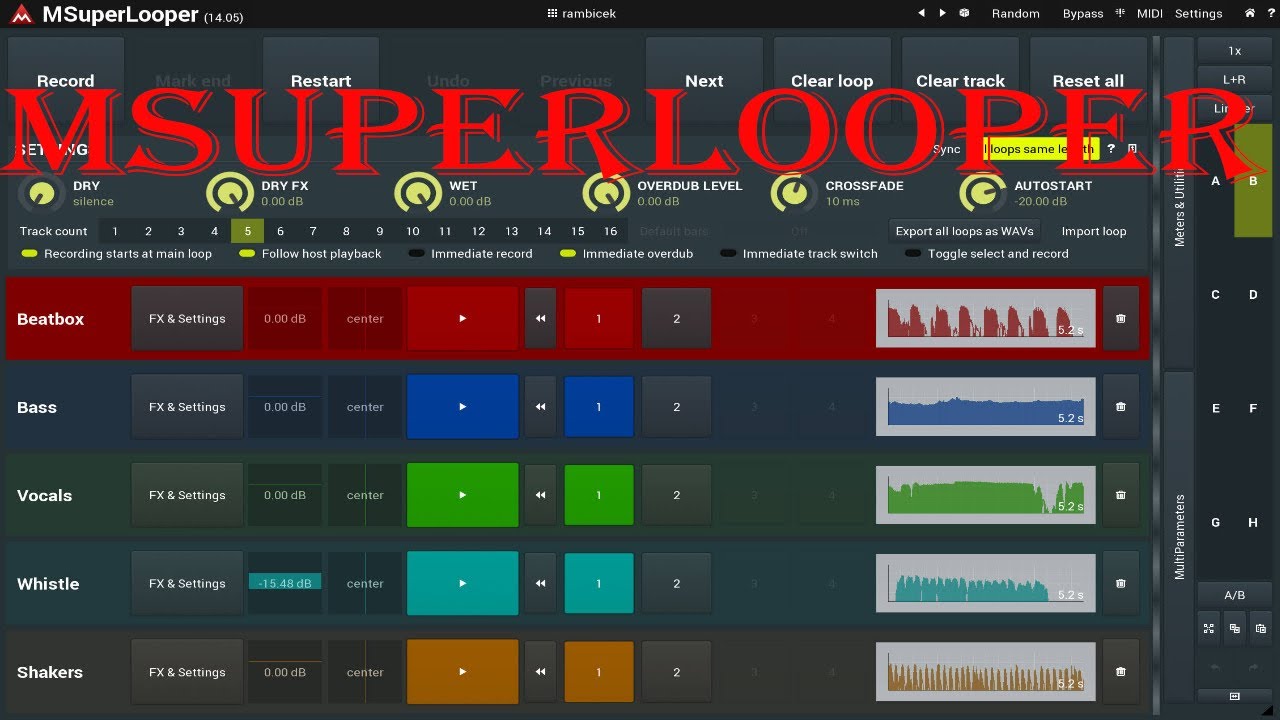Set track count to 8
The height and width of the screenshot is (720, 1280).
(x=346, y=231)
